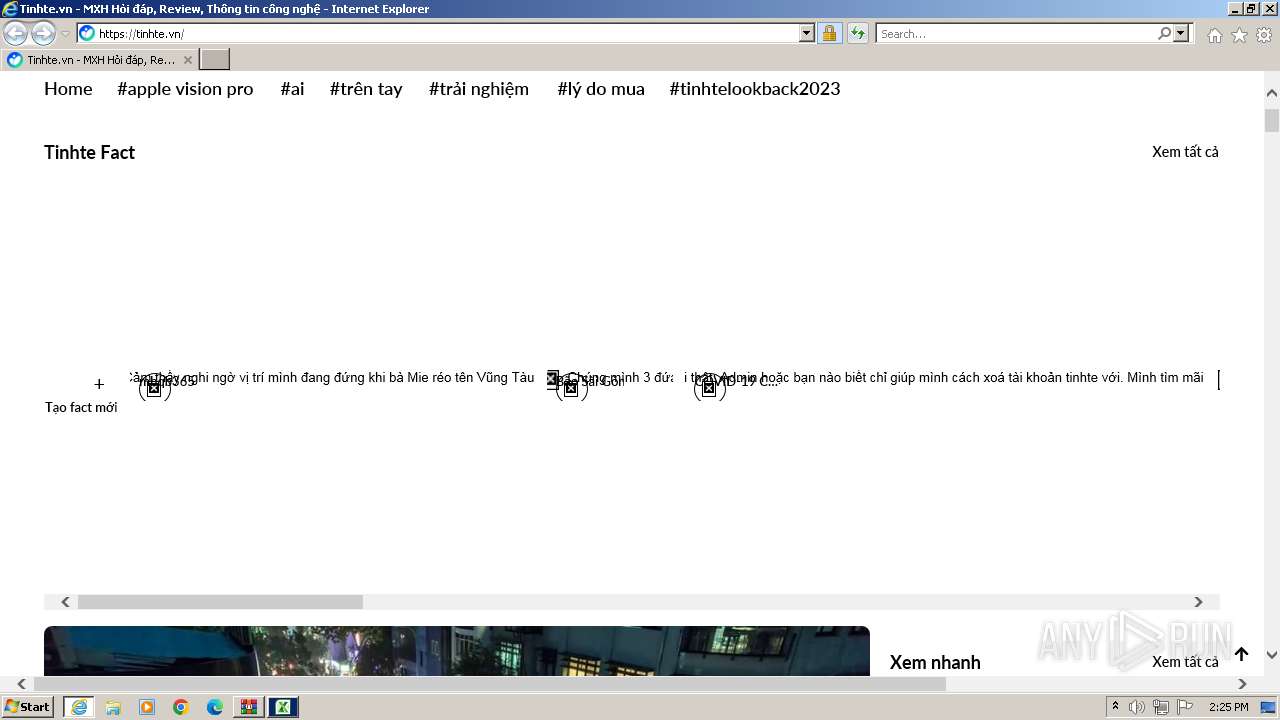Click the page horizontal scrollbar left arrow
1280x720 pixels.
coord(21,684)
